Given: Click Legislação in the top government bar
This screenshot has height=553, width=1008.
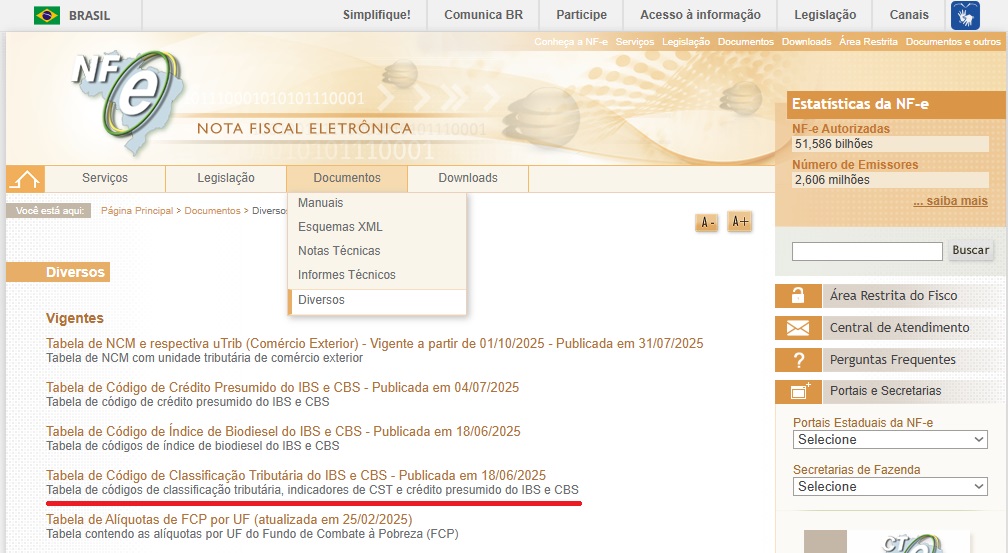Looking at the screenshot, I should coord(825,15).
